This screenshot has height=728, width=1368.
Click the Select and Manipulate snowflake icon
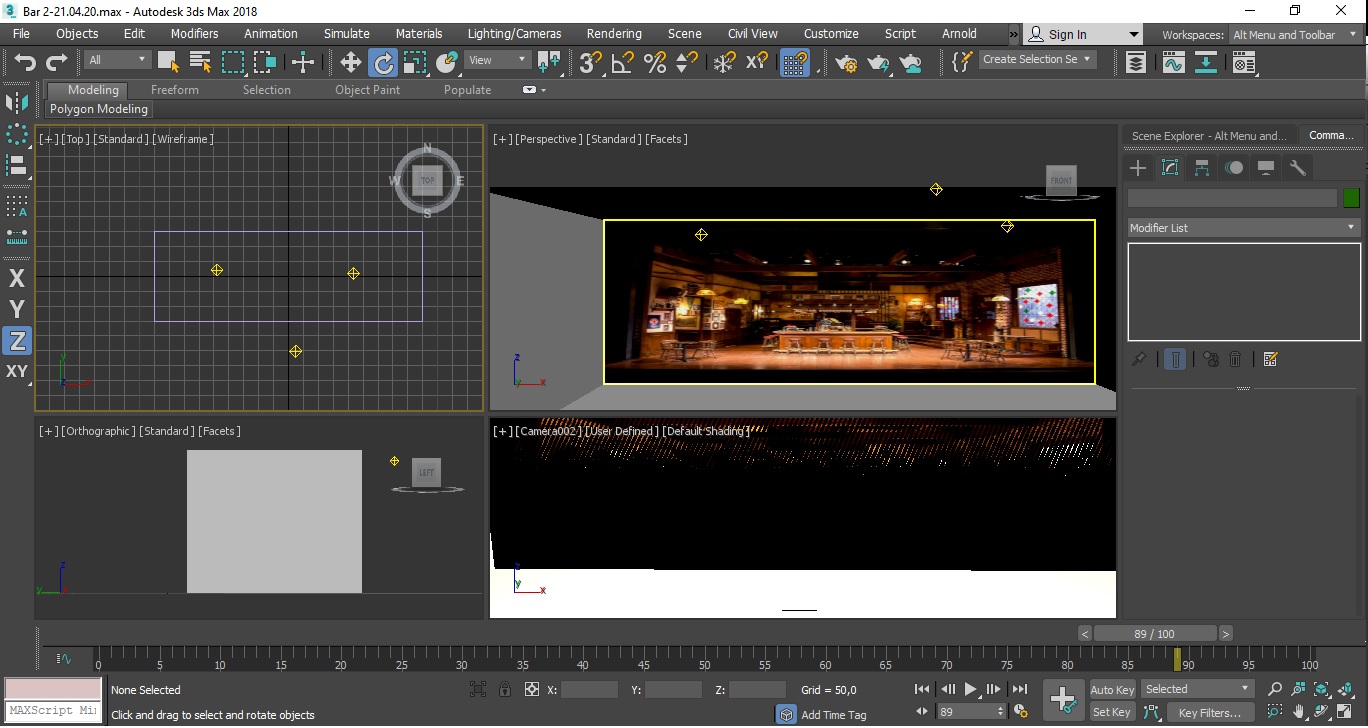click(x=724, y=63)
